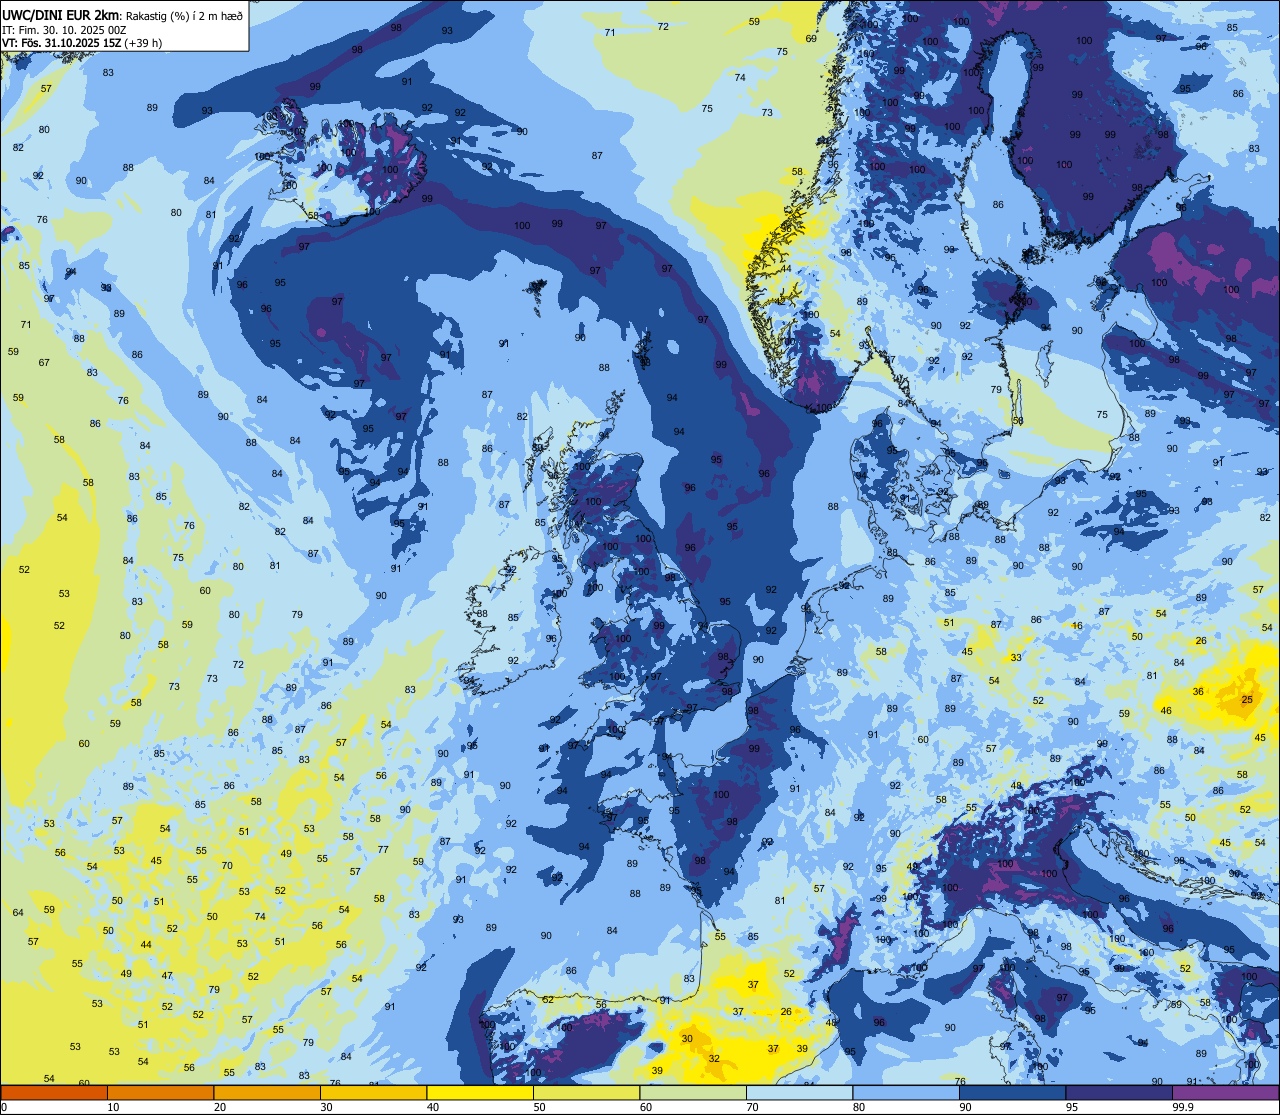
Task: Click the legend tick label "60"
Action: point(646,1107)
